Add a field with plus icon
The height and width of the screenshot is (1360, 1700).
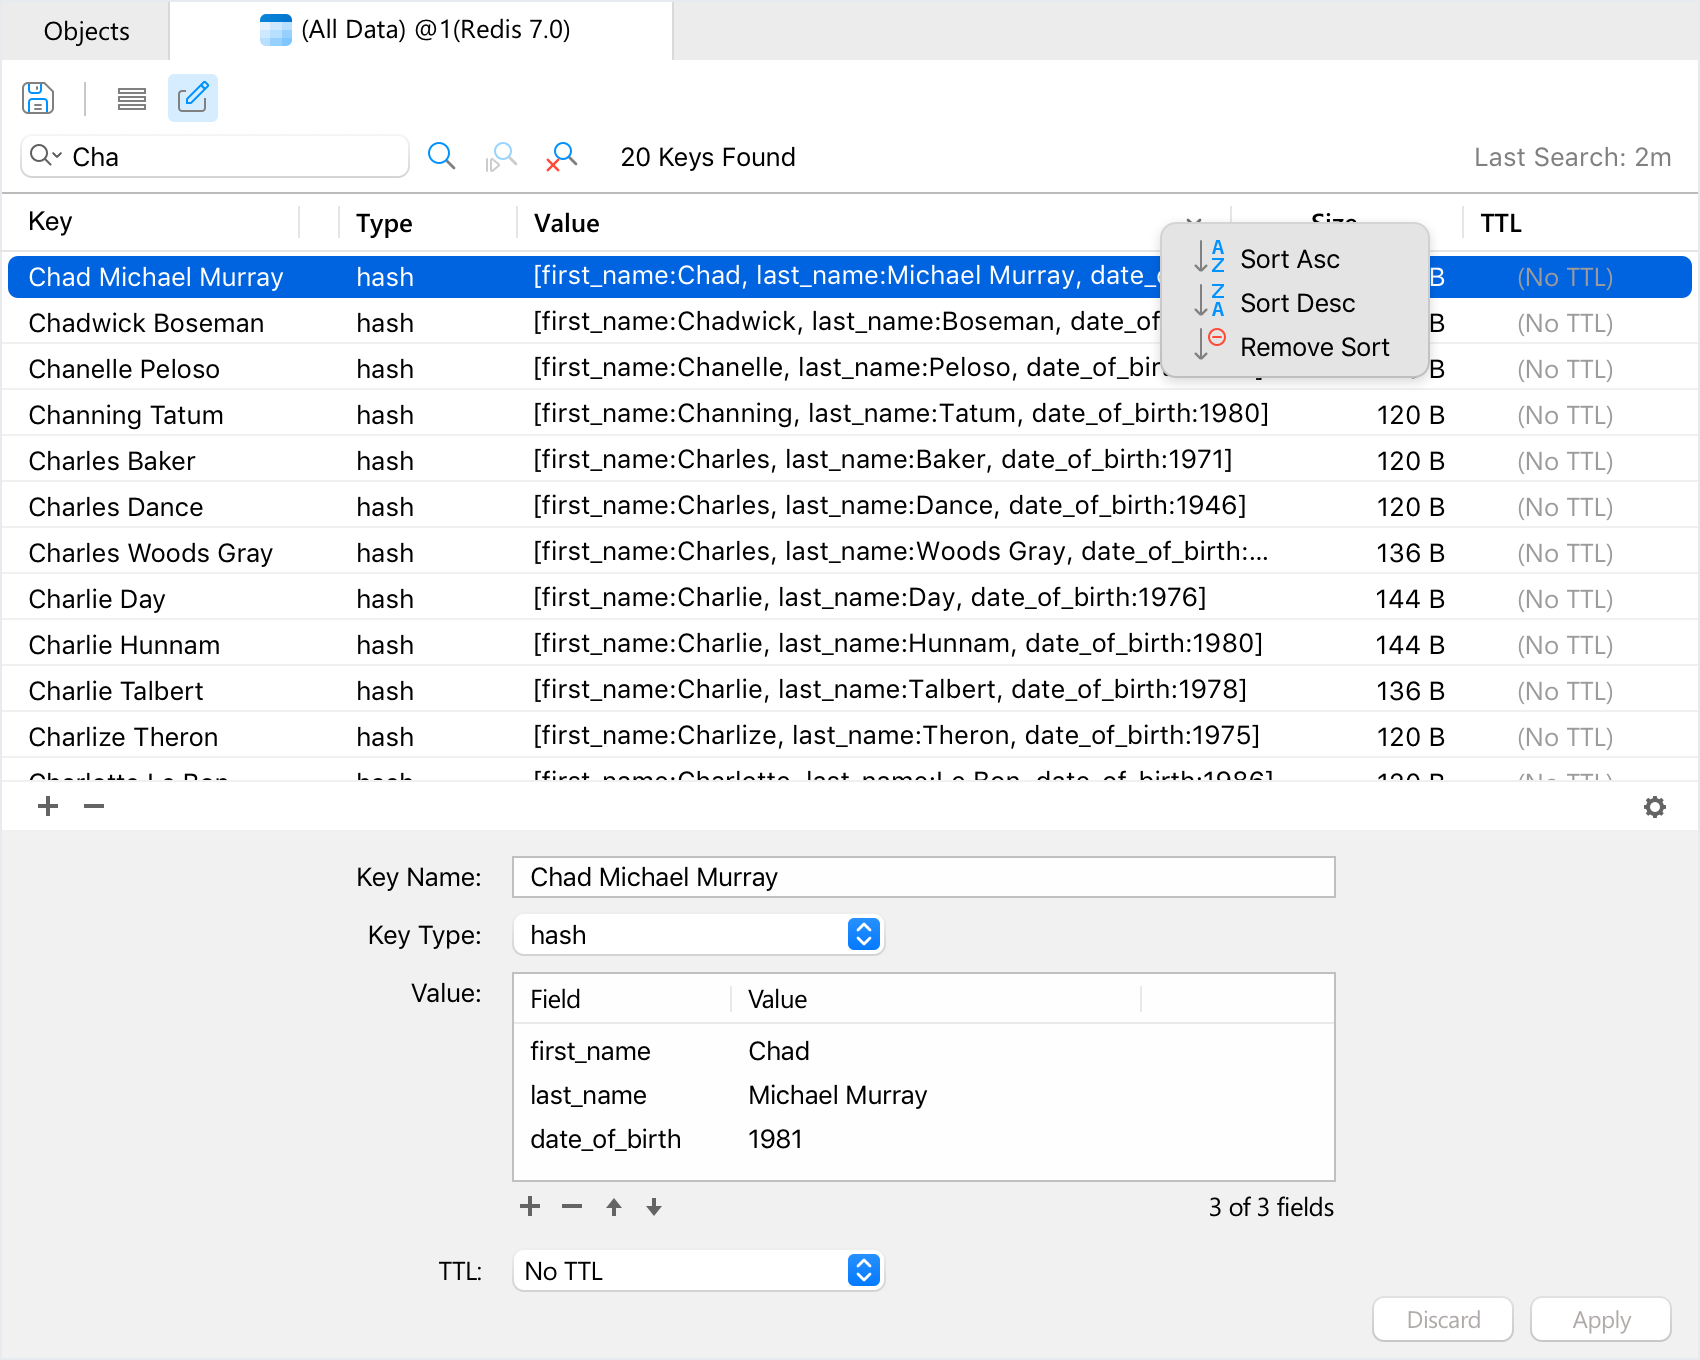click(x=530, y=1207)
